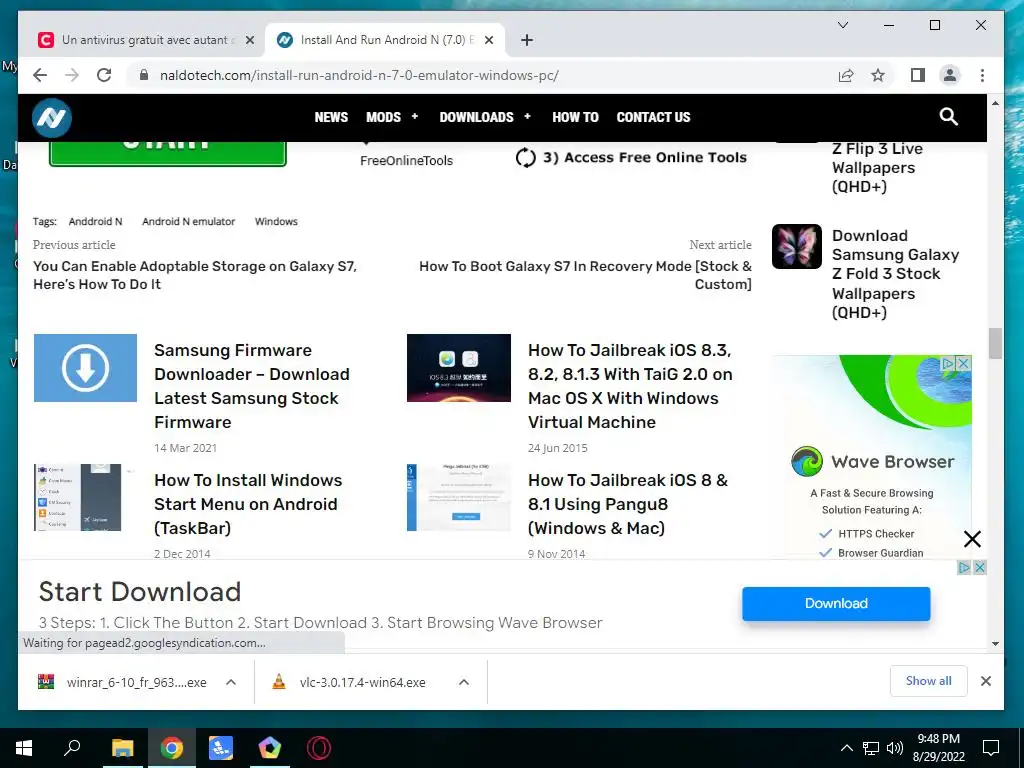The width and height of the screenshot is (1024, 768).
Task: Close the bottom banner ad via its X
Action: tap(980, 568)
